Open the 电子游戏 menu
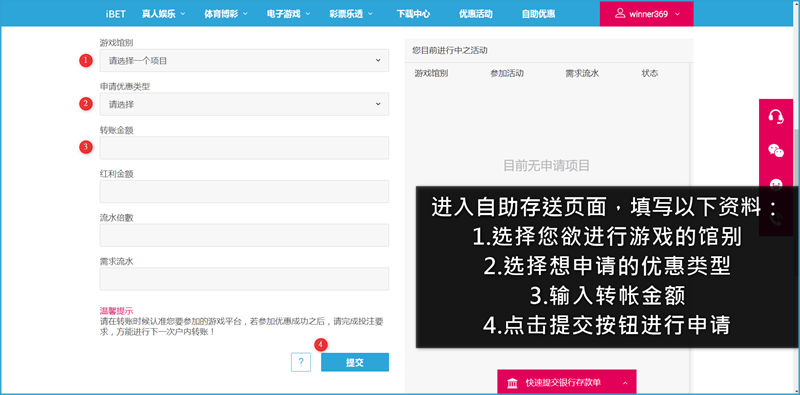Screen dimensions: 800x395 [288, 14]
